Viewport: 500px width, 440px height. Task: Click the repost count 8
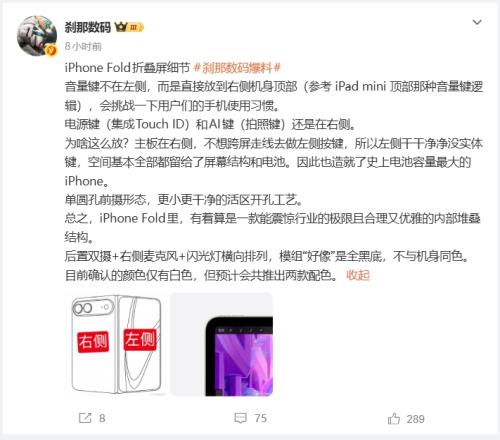(102, 418)
